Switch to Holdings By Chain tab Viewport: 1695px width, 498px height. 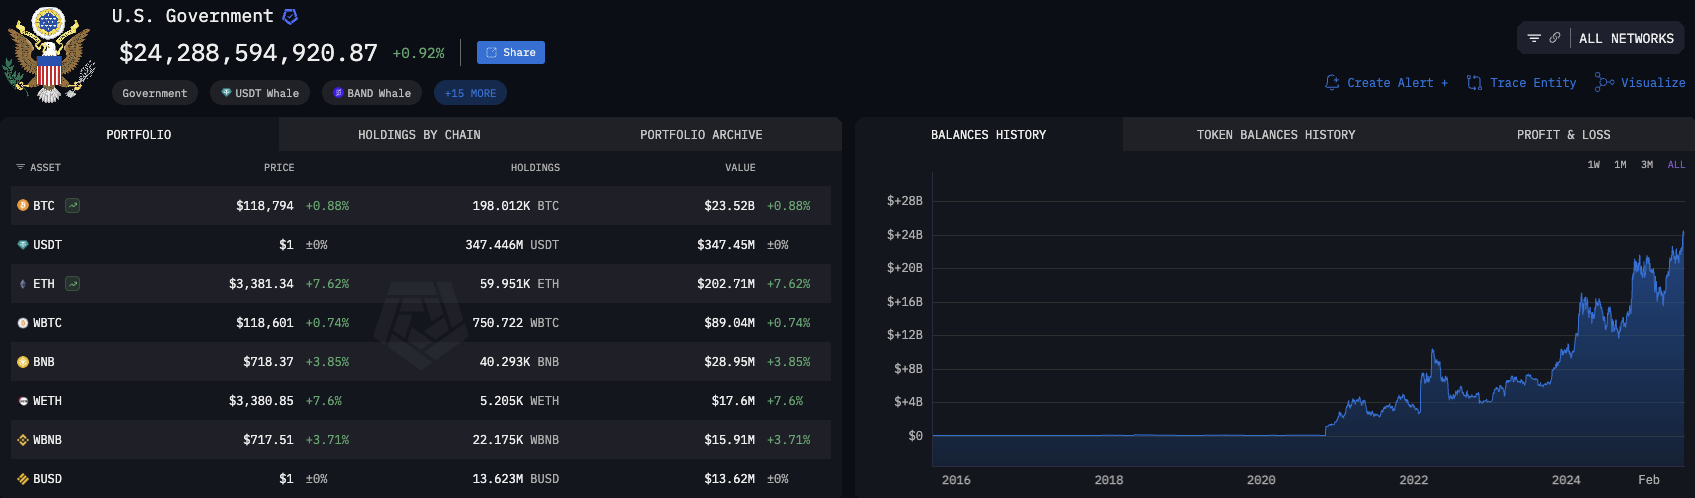(419, 134)
